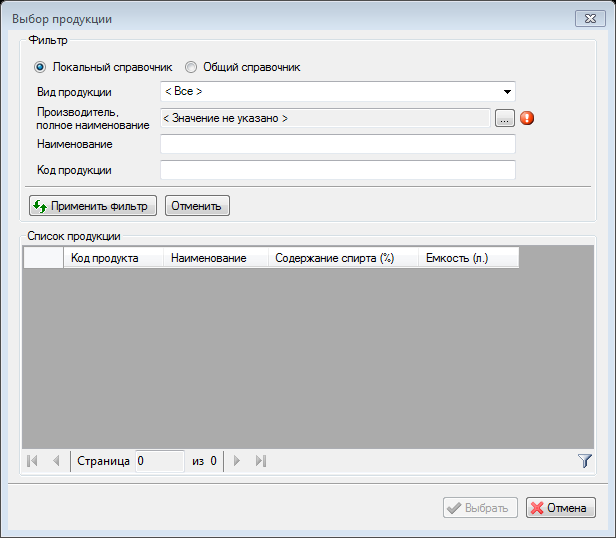Go to the previous page of the list

56,461
